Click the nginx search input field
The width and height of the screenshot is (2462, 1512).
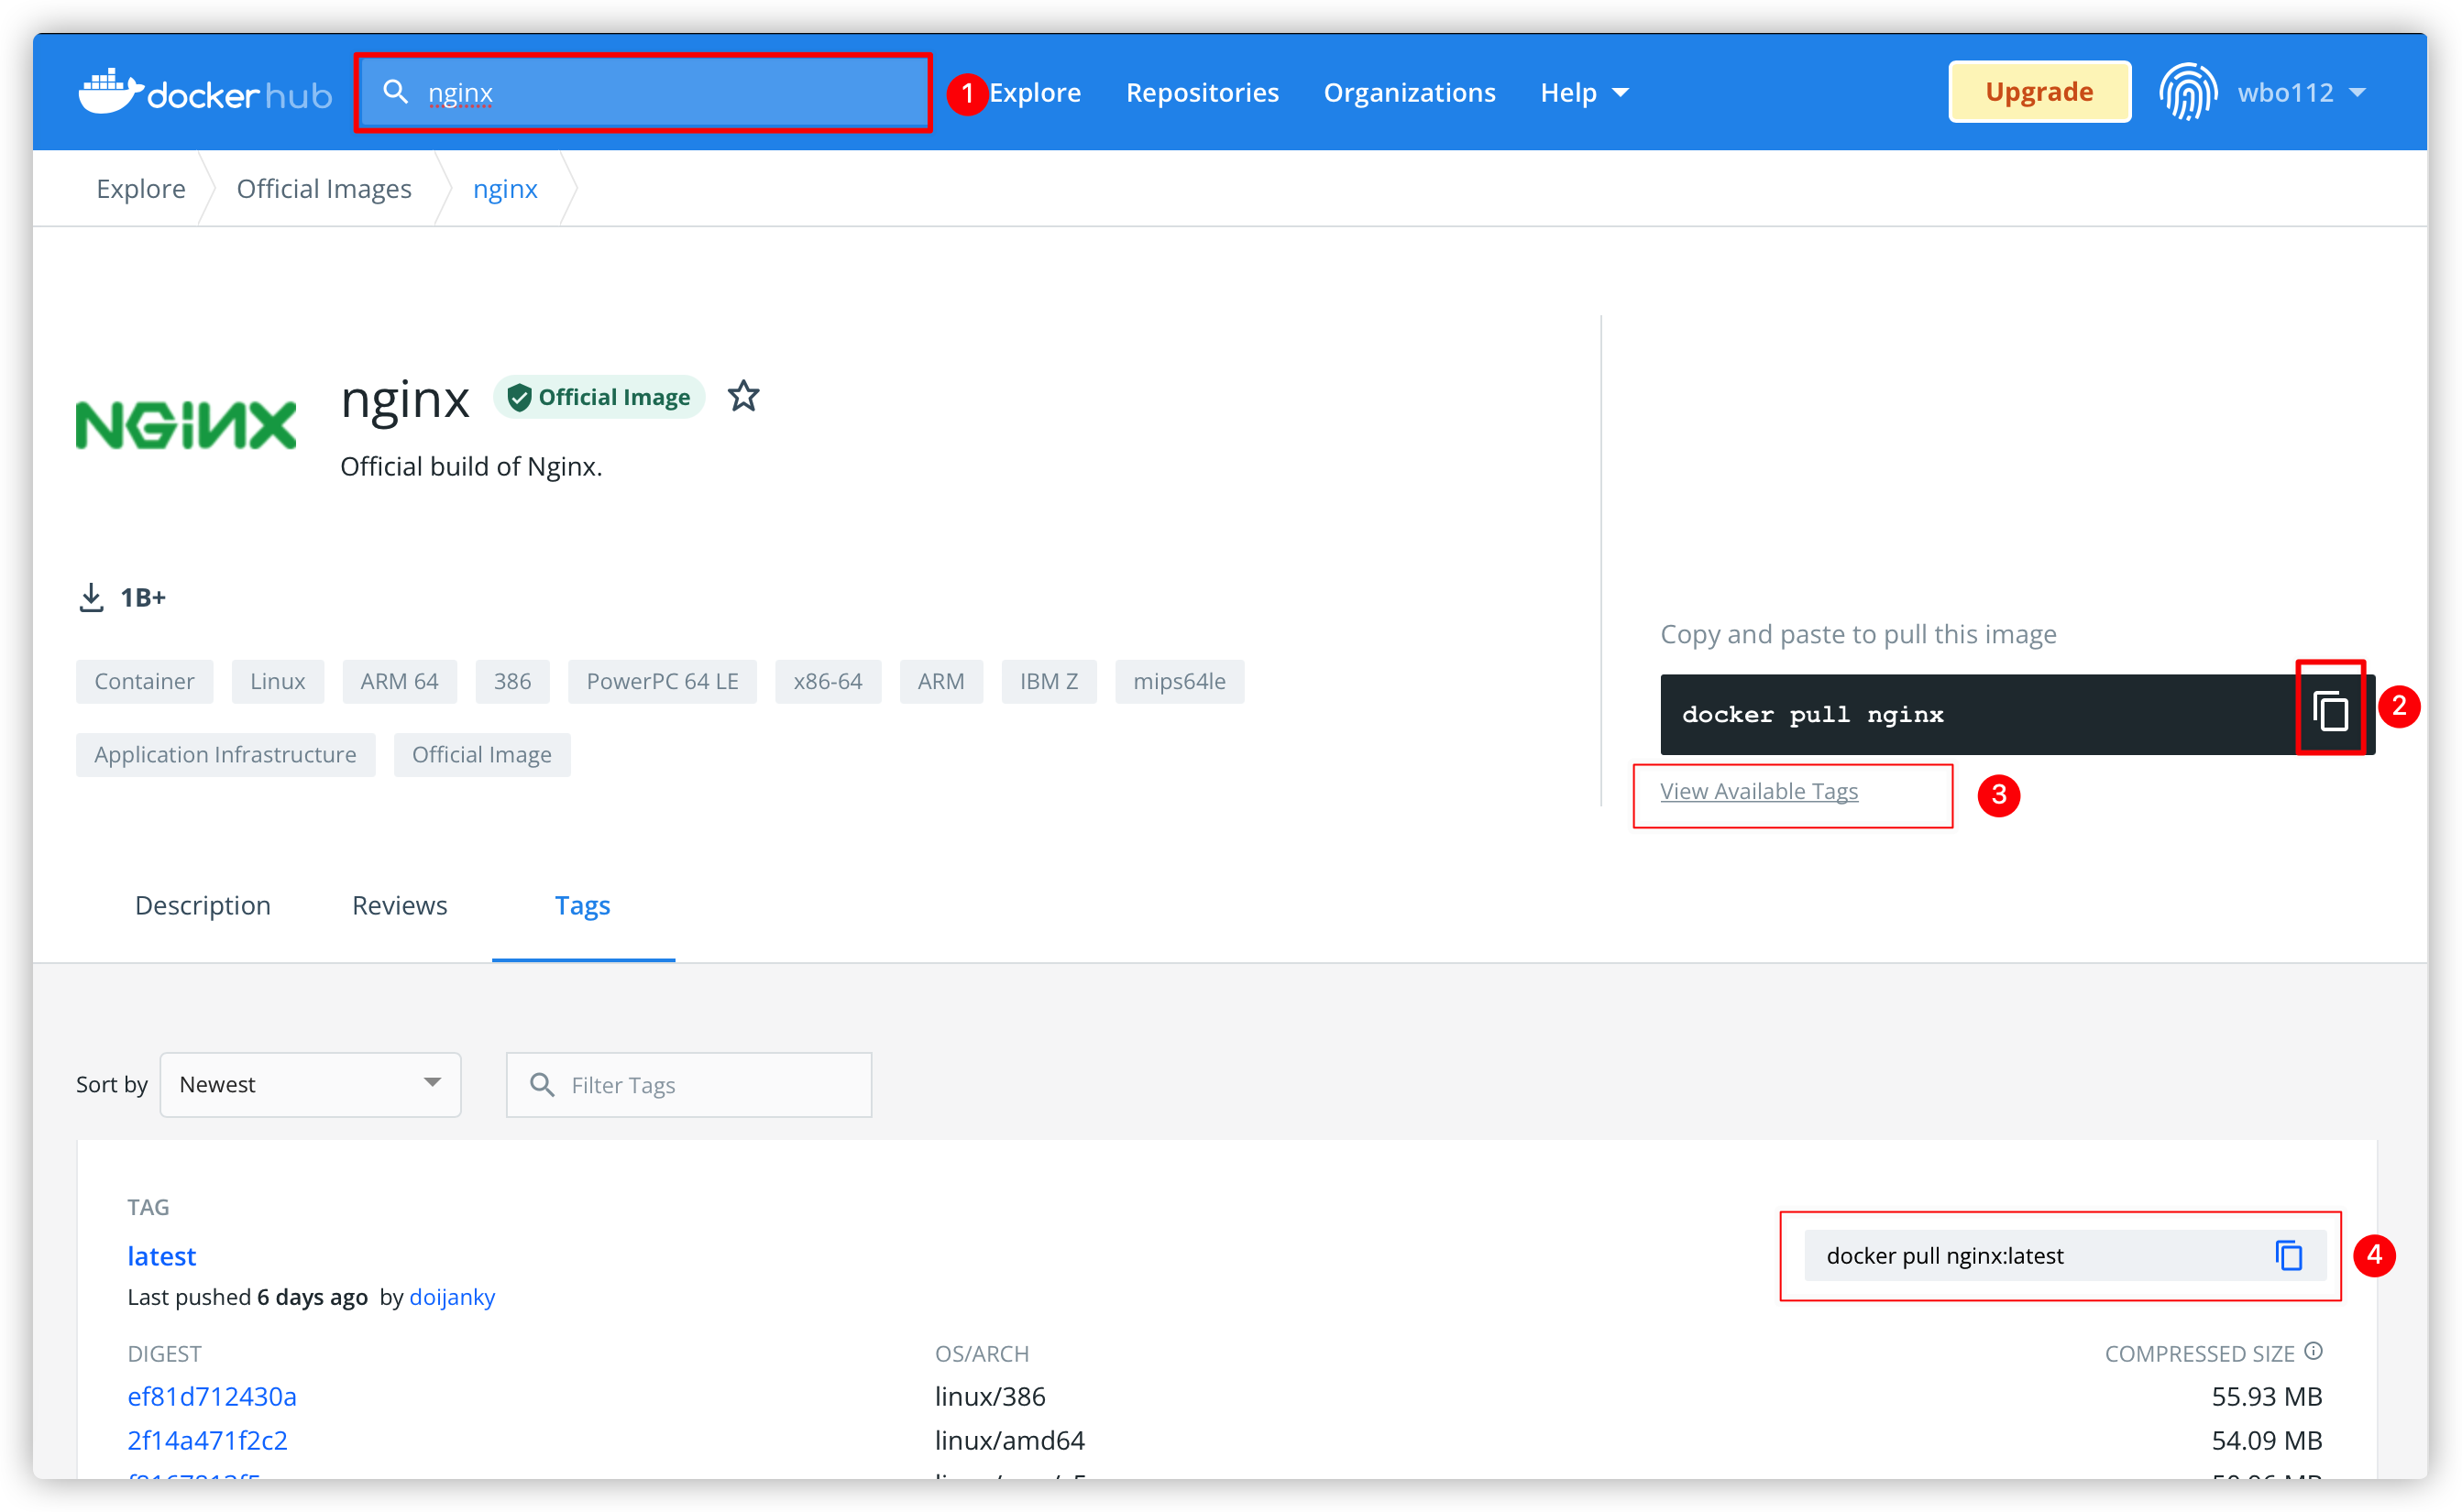643,92
